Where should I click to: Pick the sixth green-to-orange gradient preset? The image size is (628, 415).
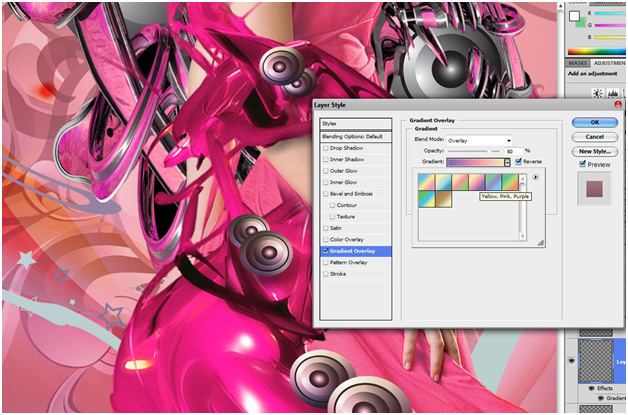coord(510,182)
